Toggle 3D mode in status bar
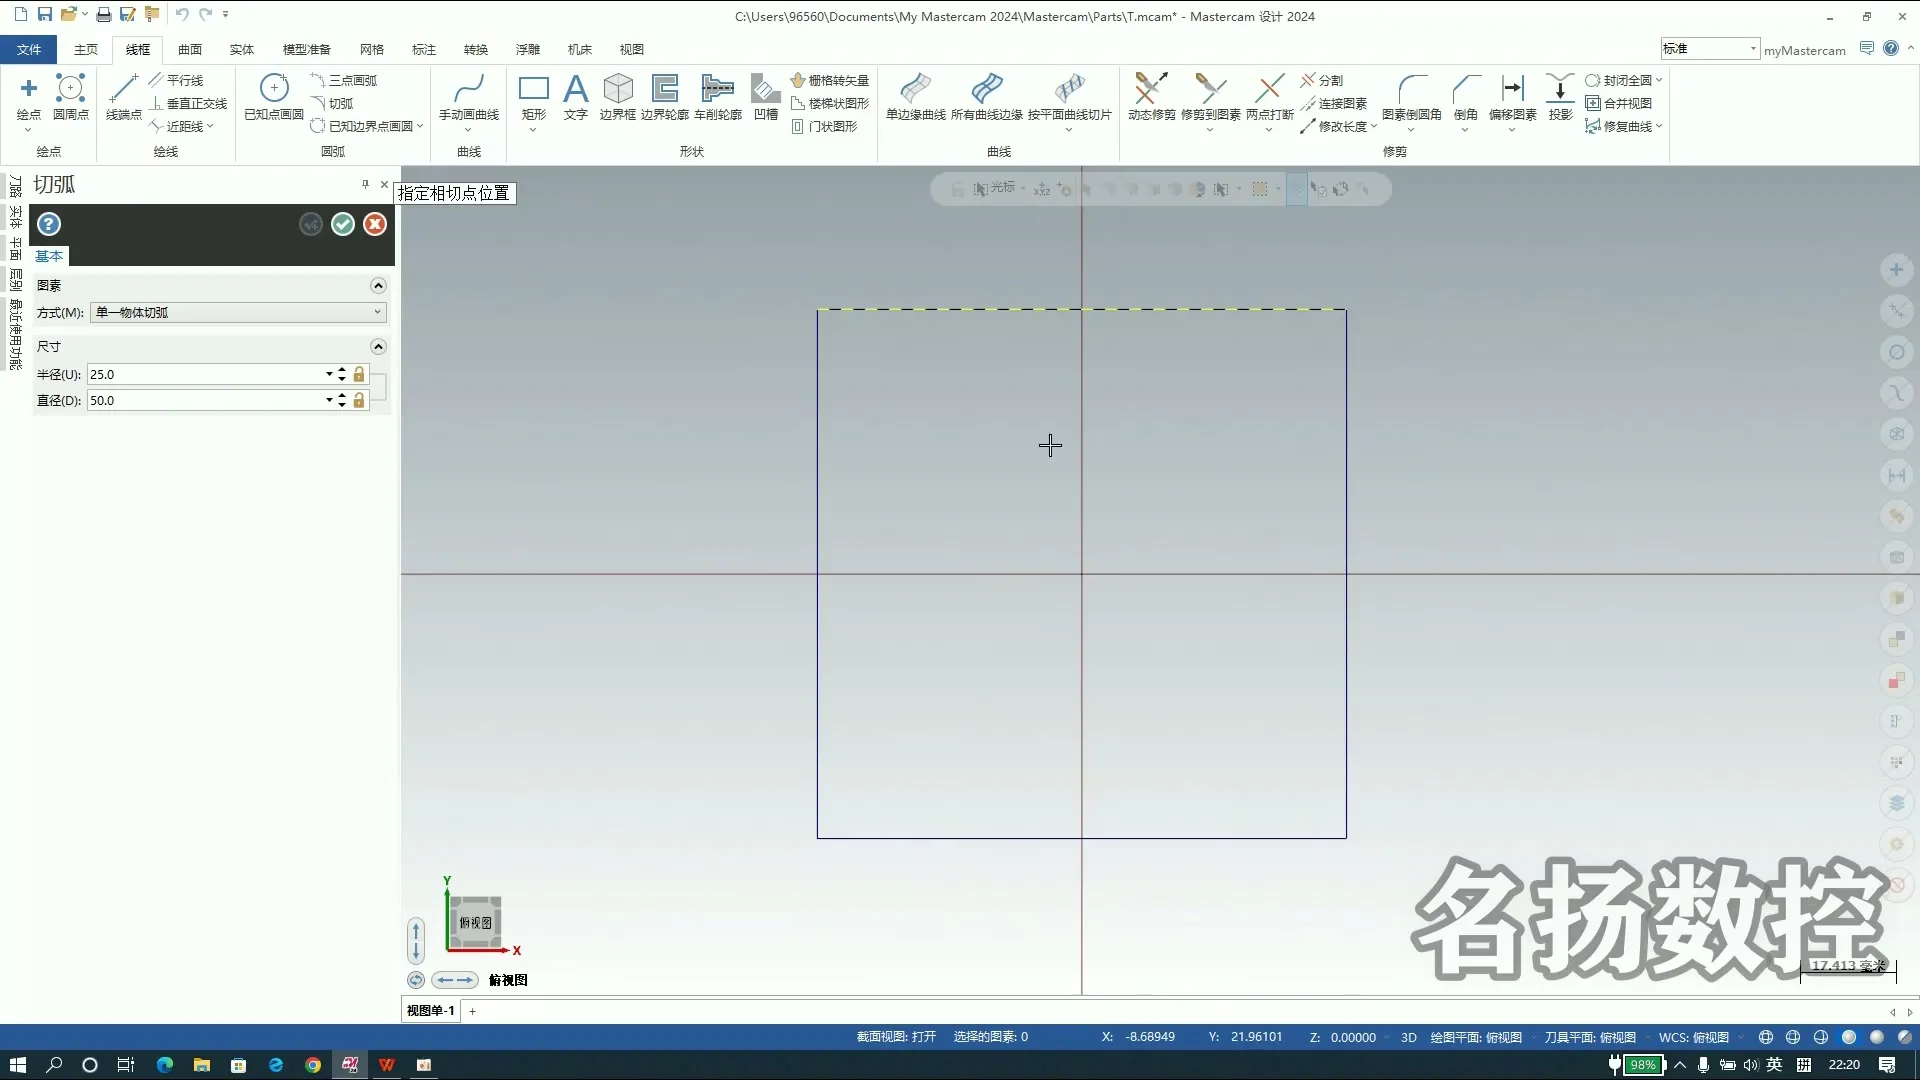This screenshot has height=1080, width=1920. 1408,1037
